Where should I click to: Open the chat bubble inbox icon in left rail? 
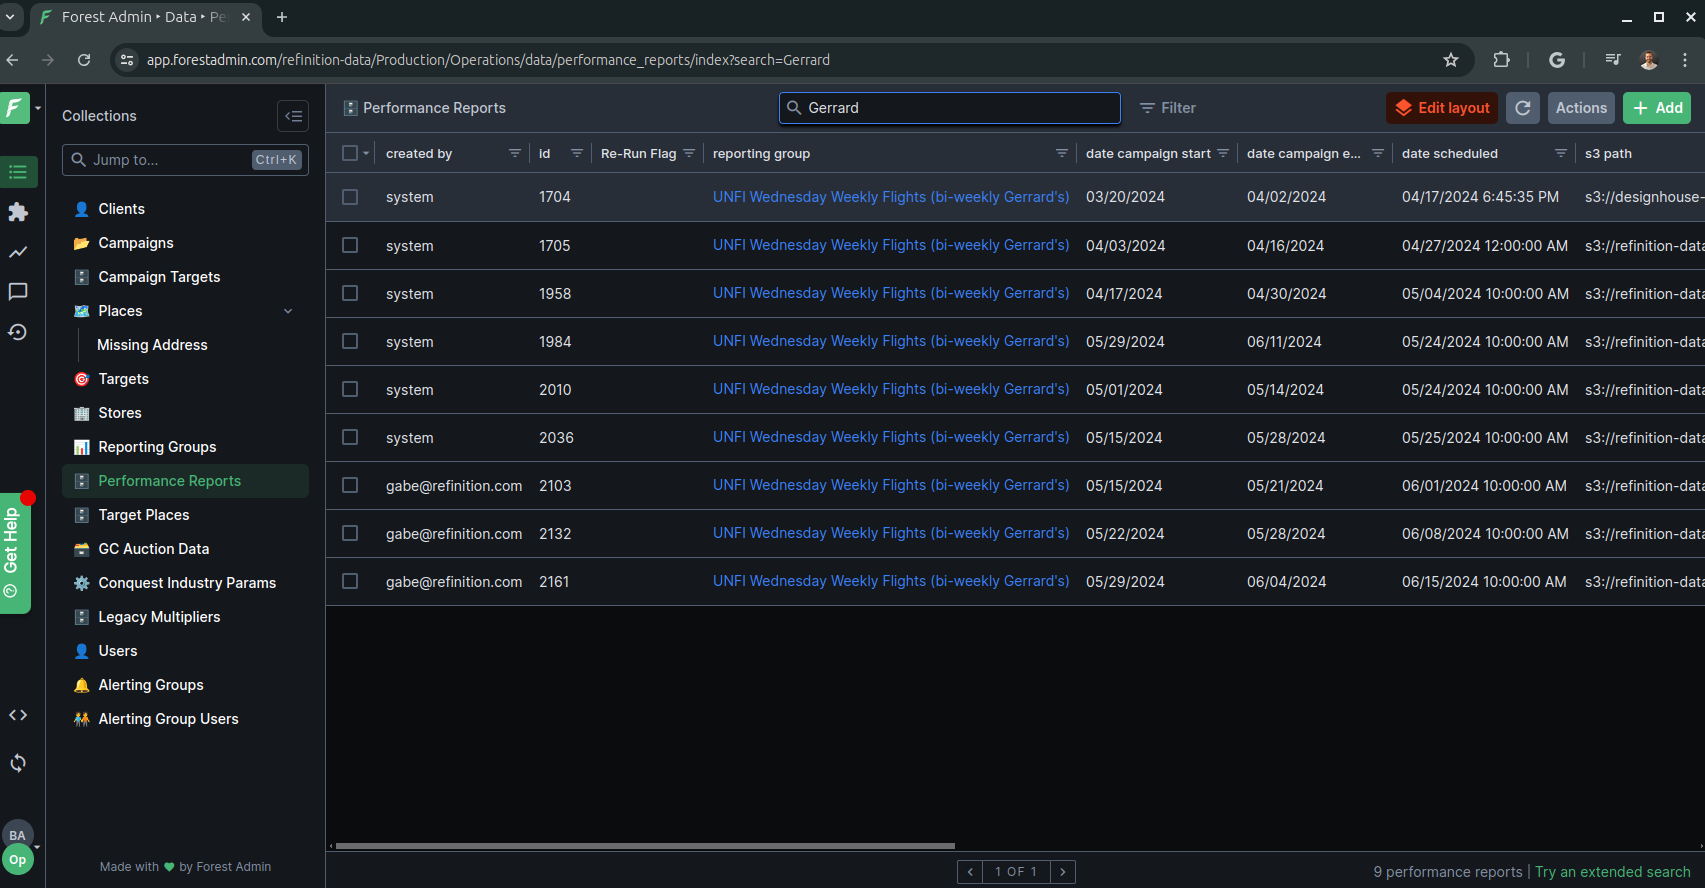18,292
